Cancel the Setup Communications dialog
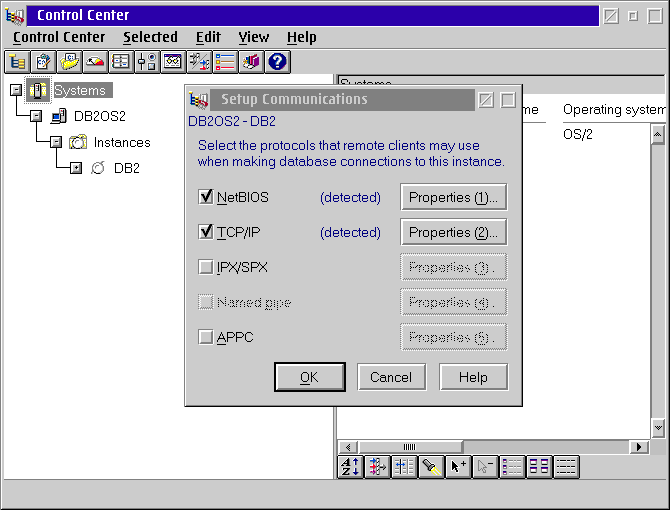Viewport: 670px width, 510px height. click(391, 377)
